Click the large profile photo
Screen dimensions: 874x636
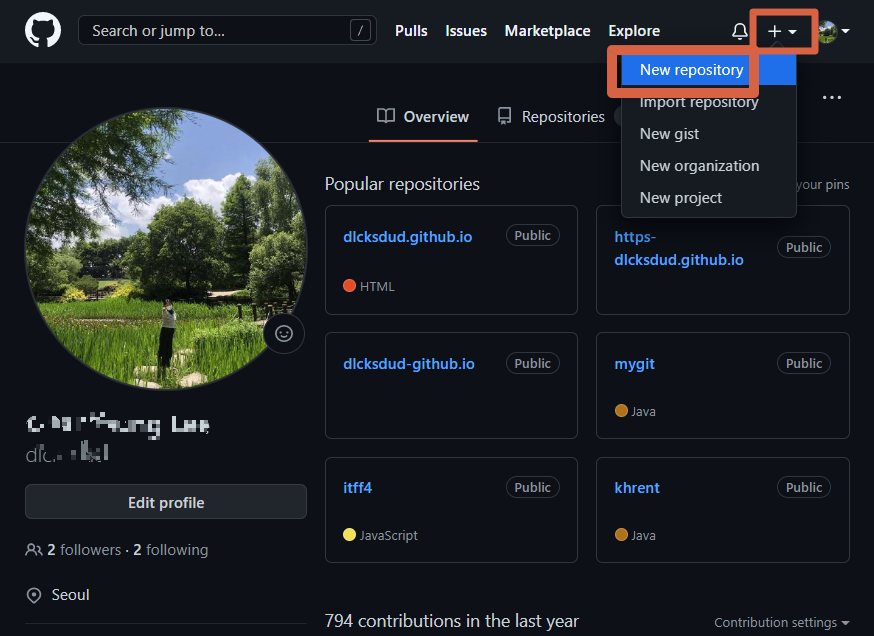(166, 249)
